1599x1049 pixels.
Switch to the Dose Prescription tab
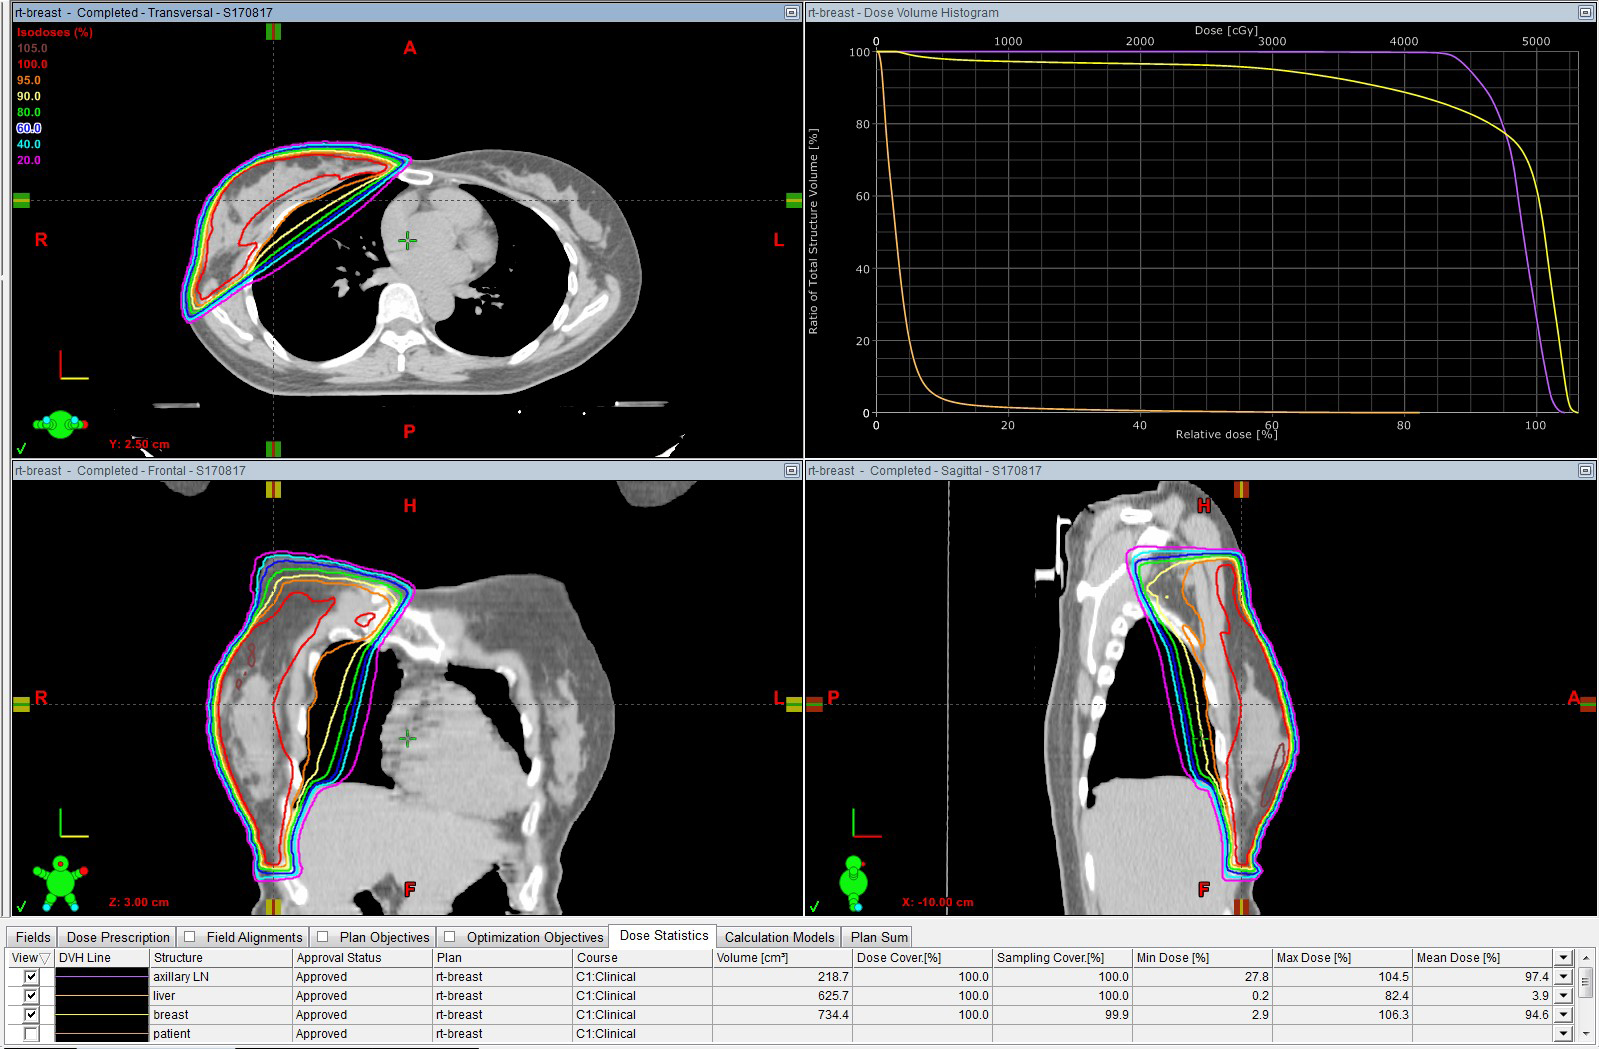[x=118, y=937]
